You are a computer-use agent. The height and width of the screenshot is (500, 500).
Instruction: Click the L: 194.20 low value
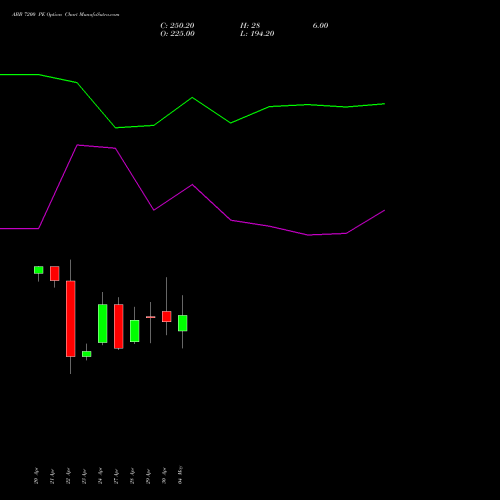coord(257,34)
